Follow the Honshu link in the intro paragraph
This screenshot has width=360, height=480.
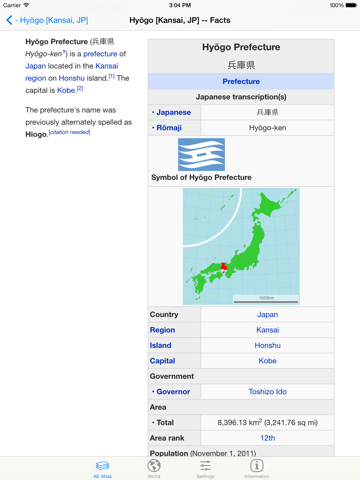pyautogui.click(x=72, y=78)
